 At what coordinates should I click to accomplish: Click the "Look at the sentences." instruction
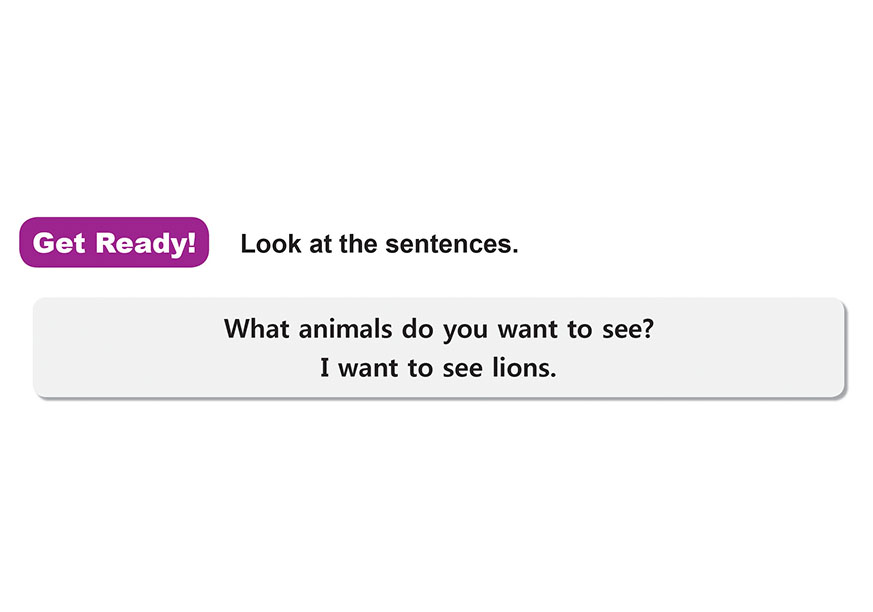379,244
